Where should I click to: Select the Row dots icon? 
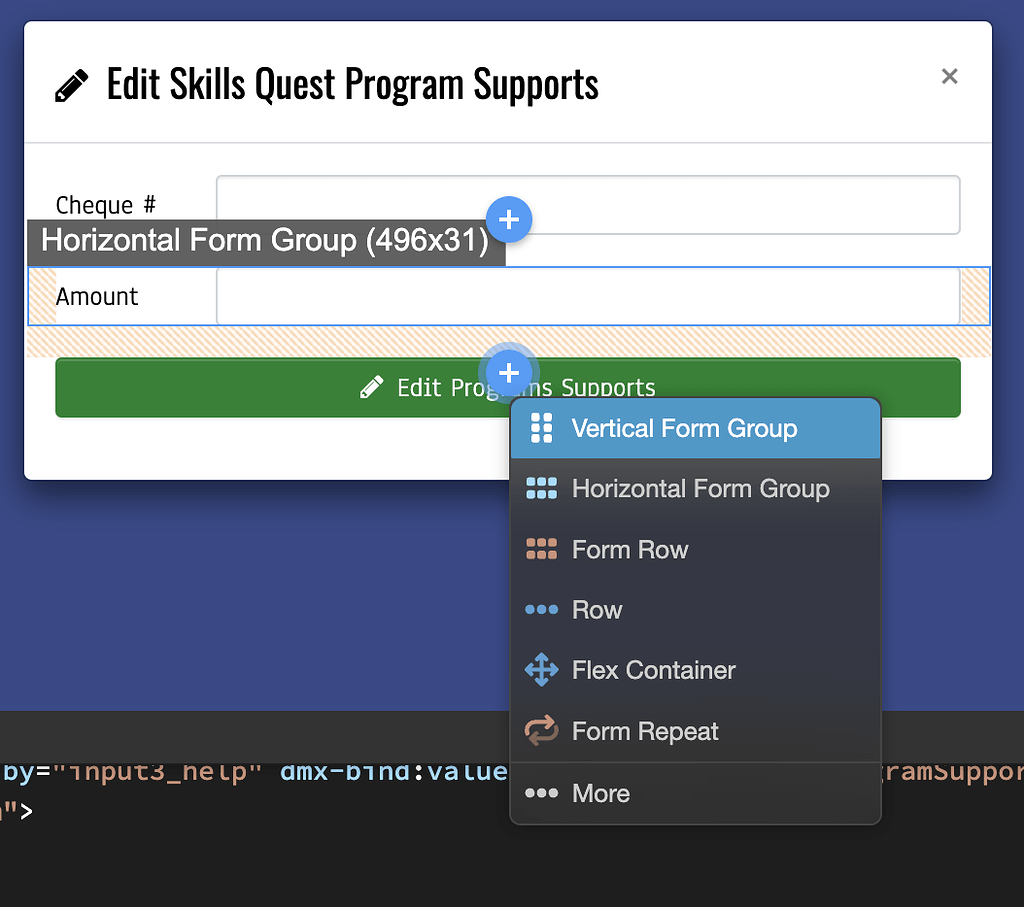[x=542, y=610]
